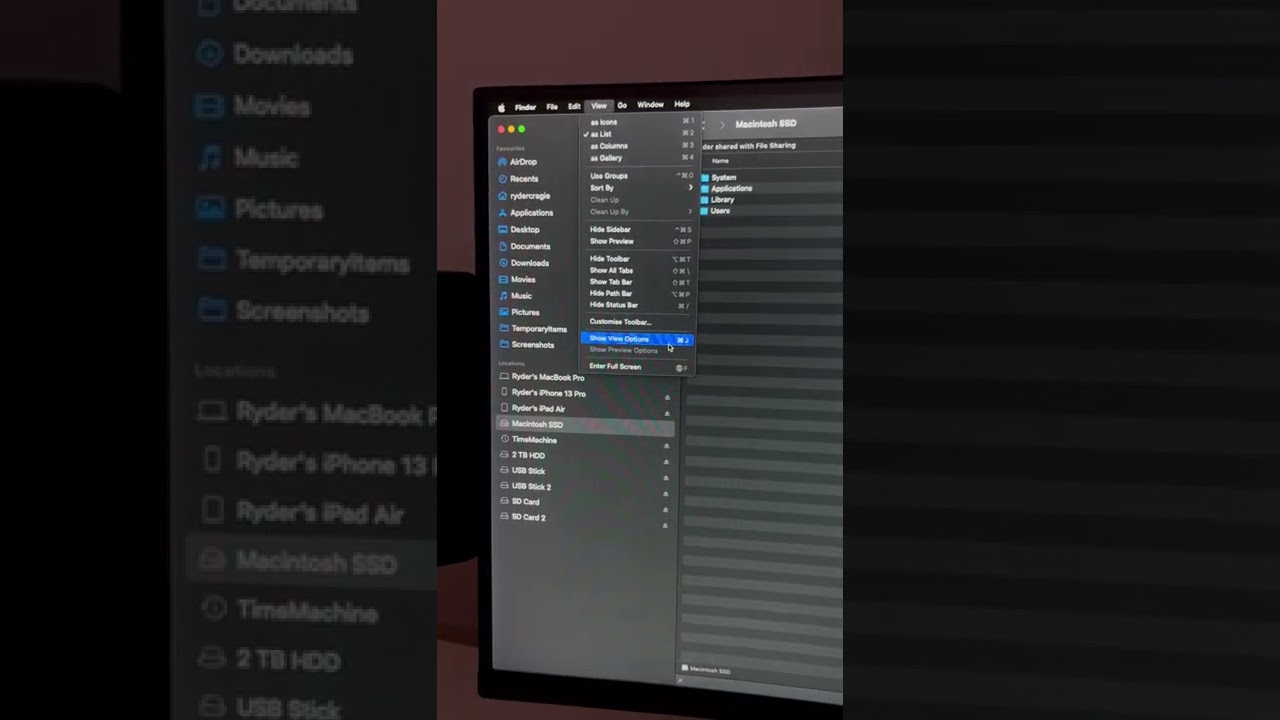Eject the SD Card 2 volume
Viewport: 1280px width, 720px height.
665,525
